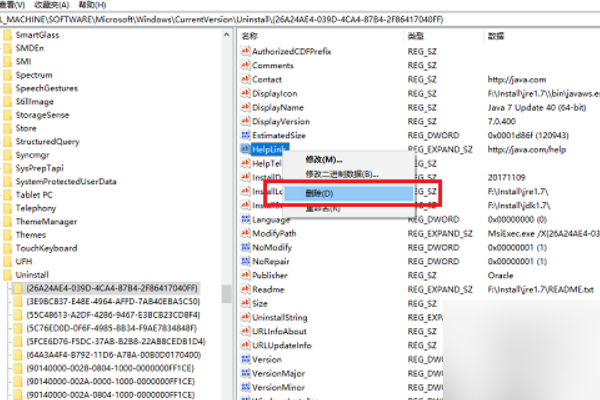Image resolution: width=600 pixels, height=400 pixels.
Task: Click the DisplayVersion value icon
Action: [245, 121]
